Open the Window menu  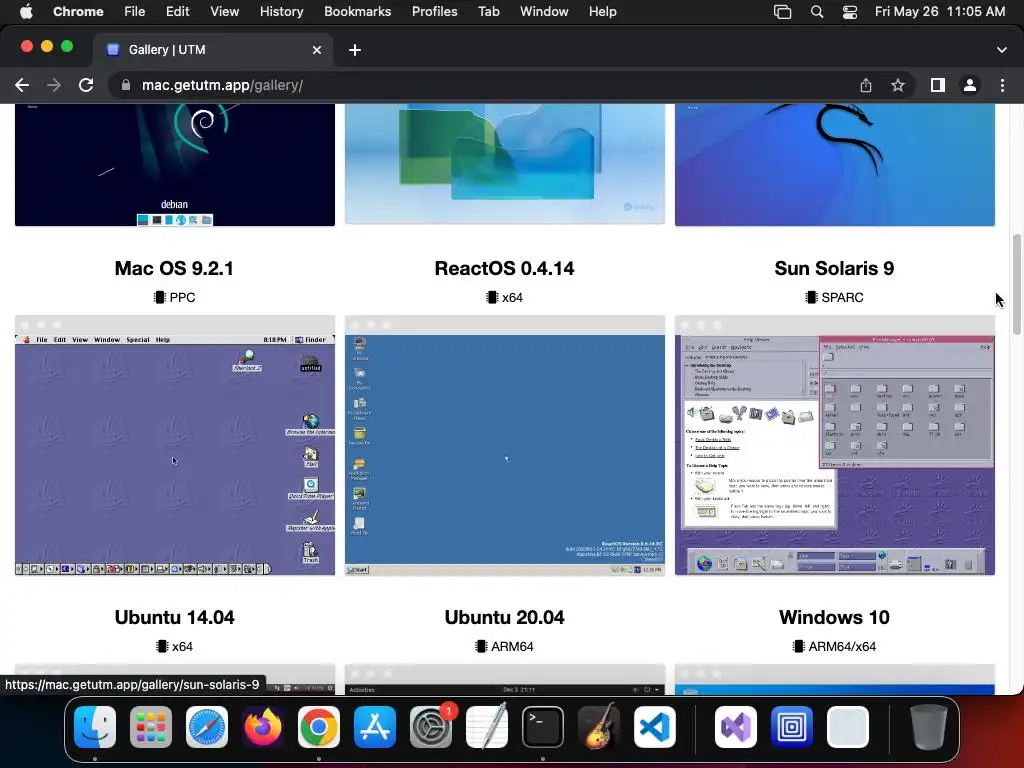[x=544, y=11]
